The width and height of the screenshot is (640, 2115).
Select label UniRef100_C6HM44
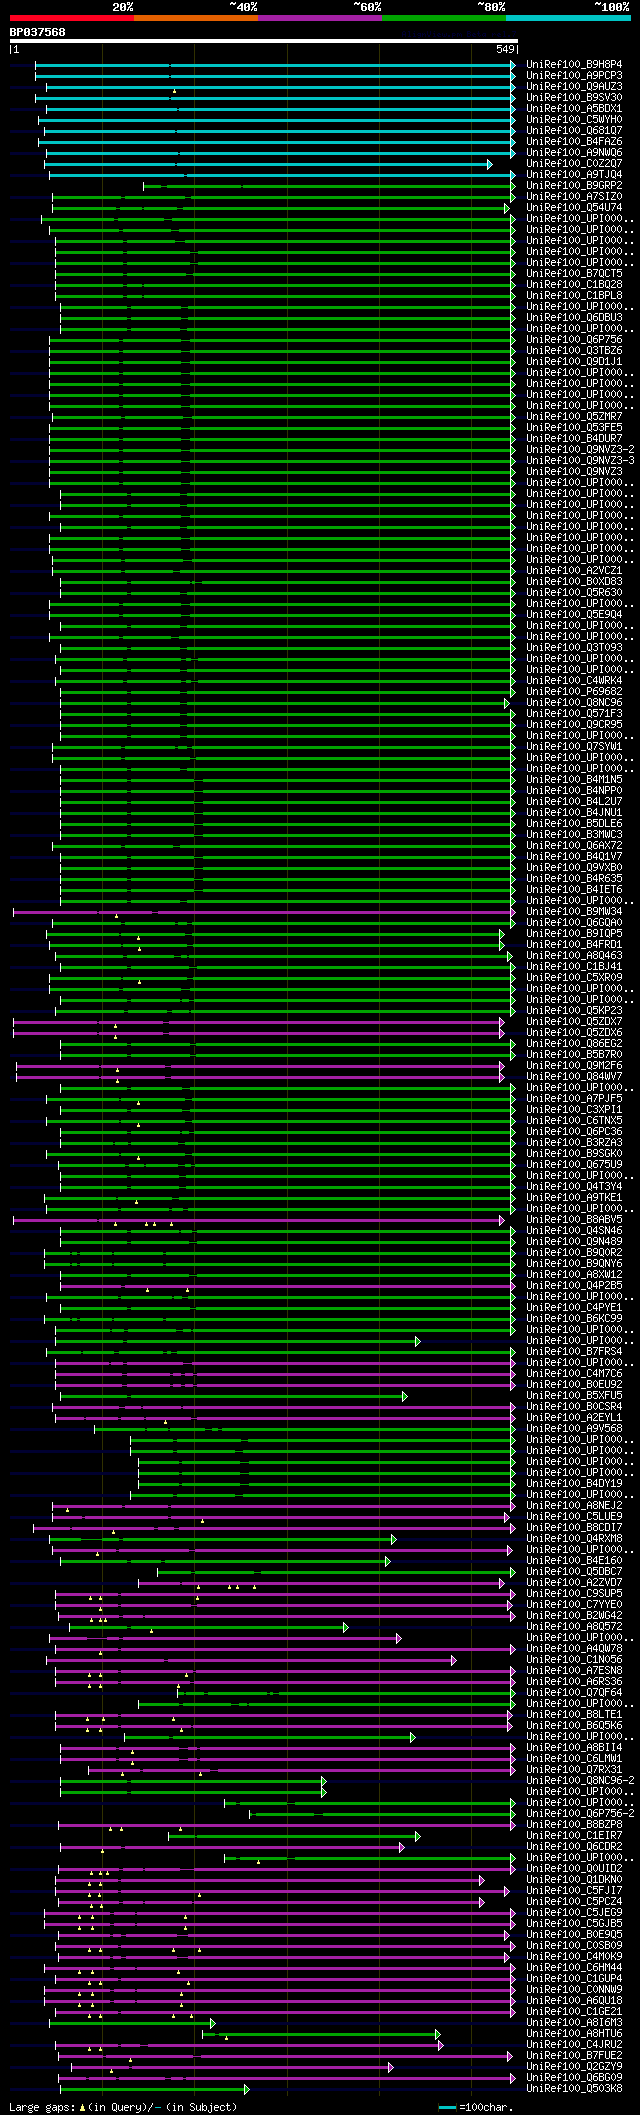point(574,1968)
